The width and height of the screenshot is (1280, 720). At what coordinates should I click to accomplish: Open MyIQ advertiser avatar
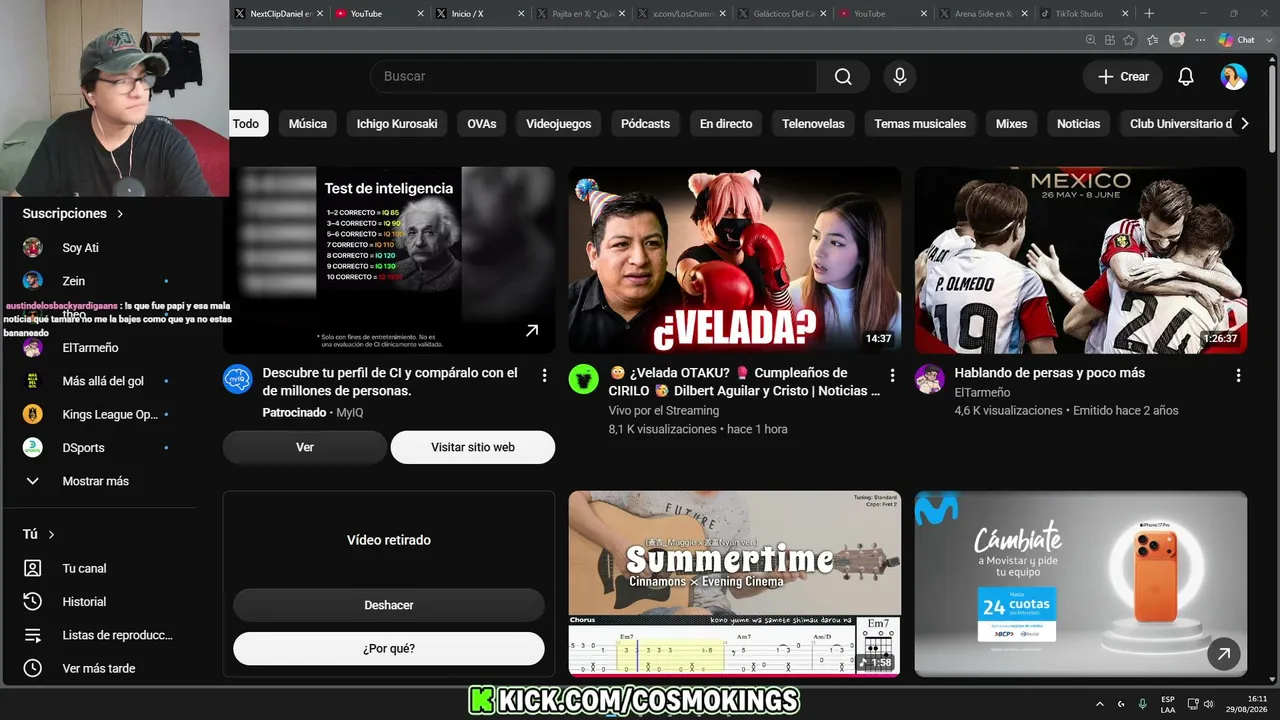click(x=238, y=379)
